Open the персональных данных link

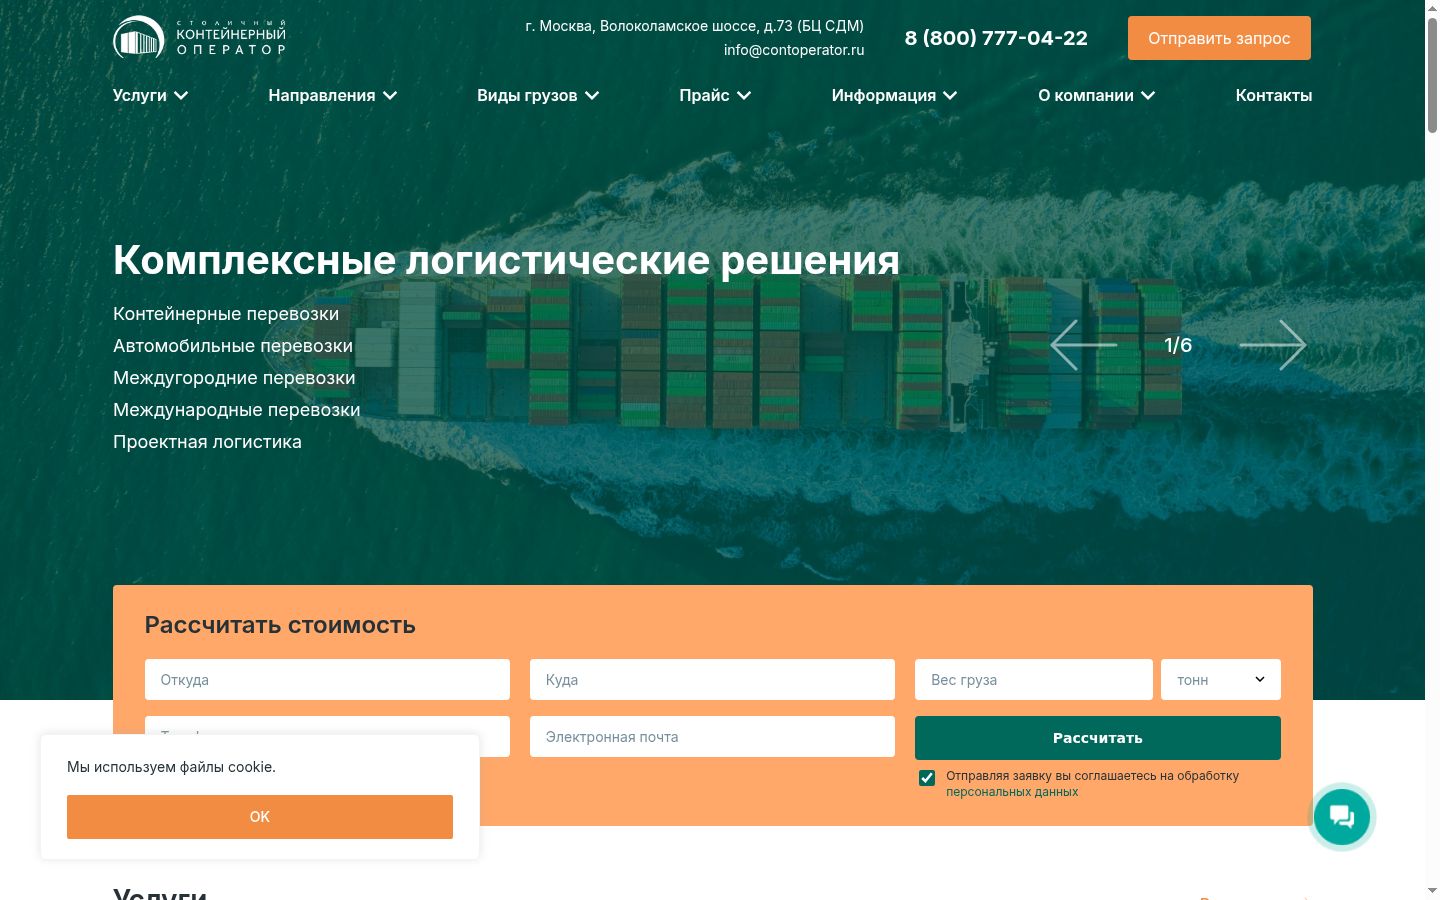(1012, 792)
